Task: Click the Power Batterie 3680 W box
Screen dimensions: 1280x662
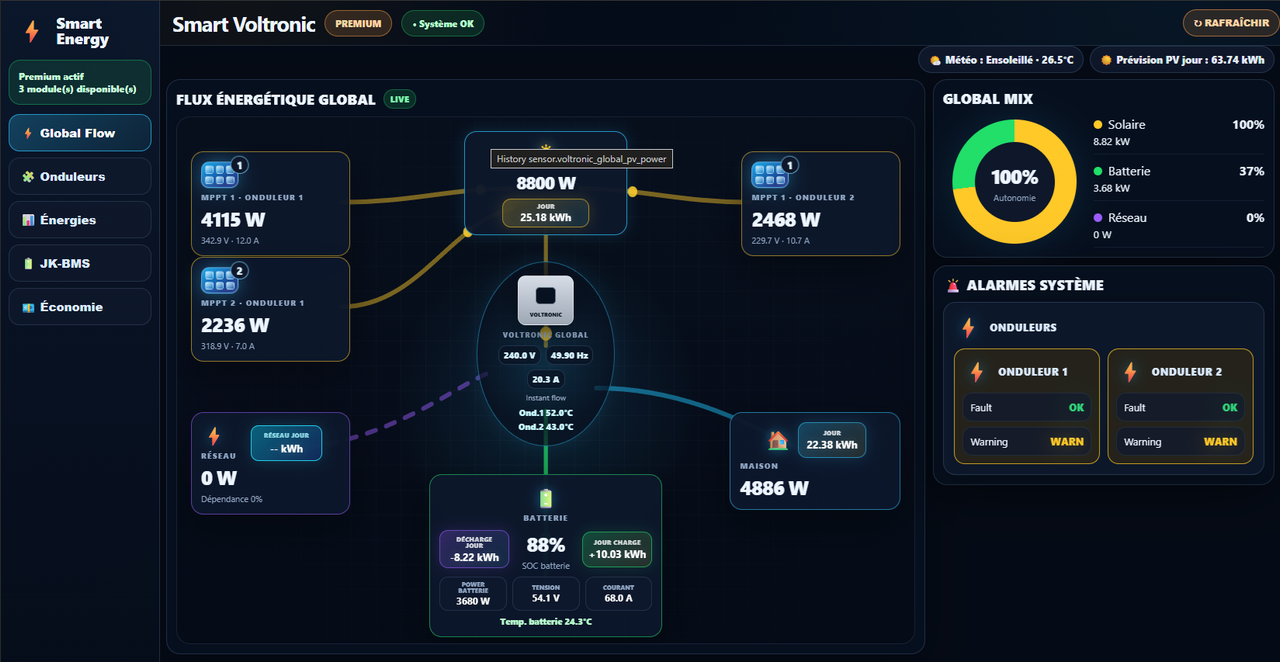Action: pos(473,594)
